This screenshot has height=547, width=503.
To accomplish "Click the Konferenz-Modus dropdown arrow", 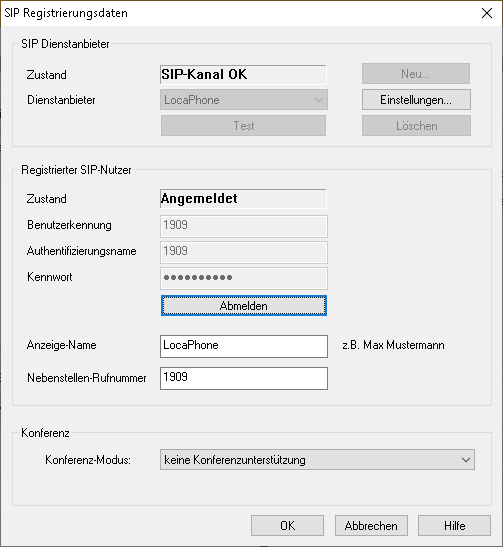I will coord(466,460).
